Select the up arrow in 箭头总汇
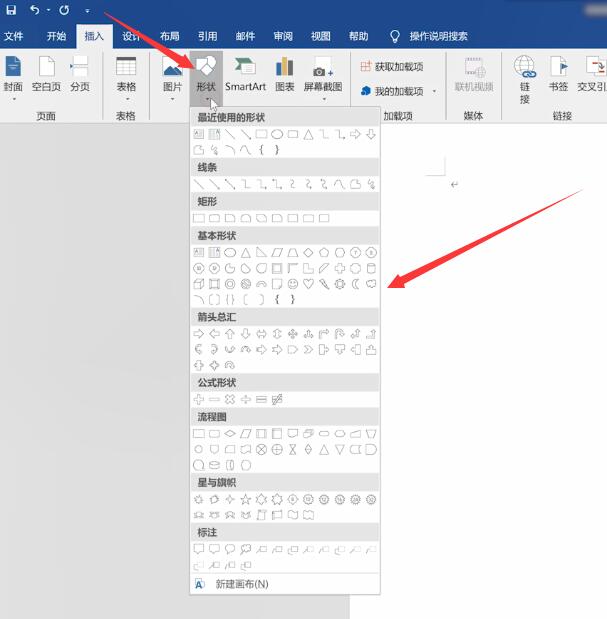The width and height of the screenshot is (607, 619). coord(230,334)
